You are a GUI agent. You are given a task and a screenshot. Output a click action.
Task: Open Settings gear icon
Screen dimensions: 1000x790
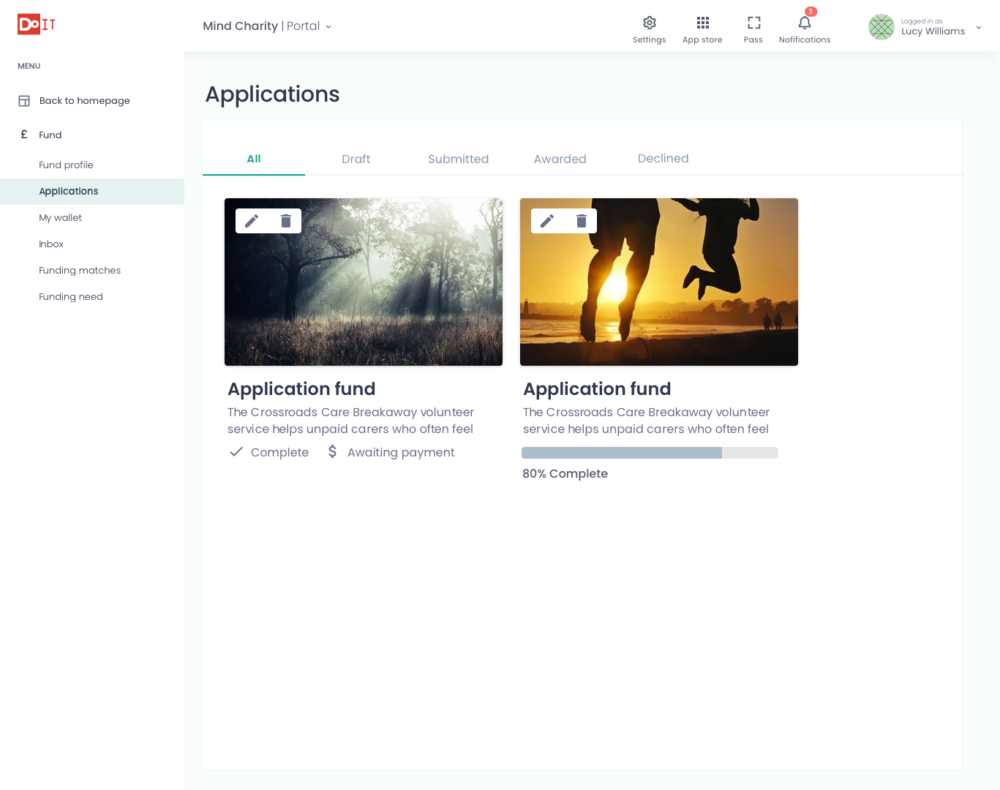click(649, 23)
